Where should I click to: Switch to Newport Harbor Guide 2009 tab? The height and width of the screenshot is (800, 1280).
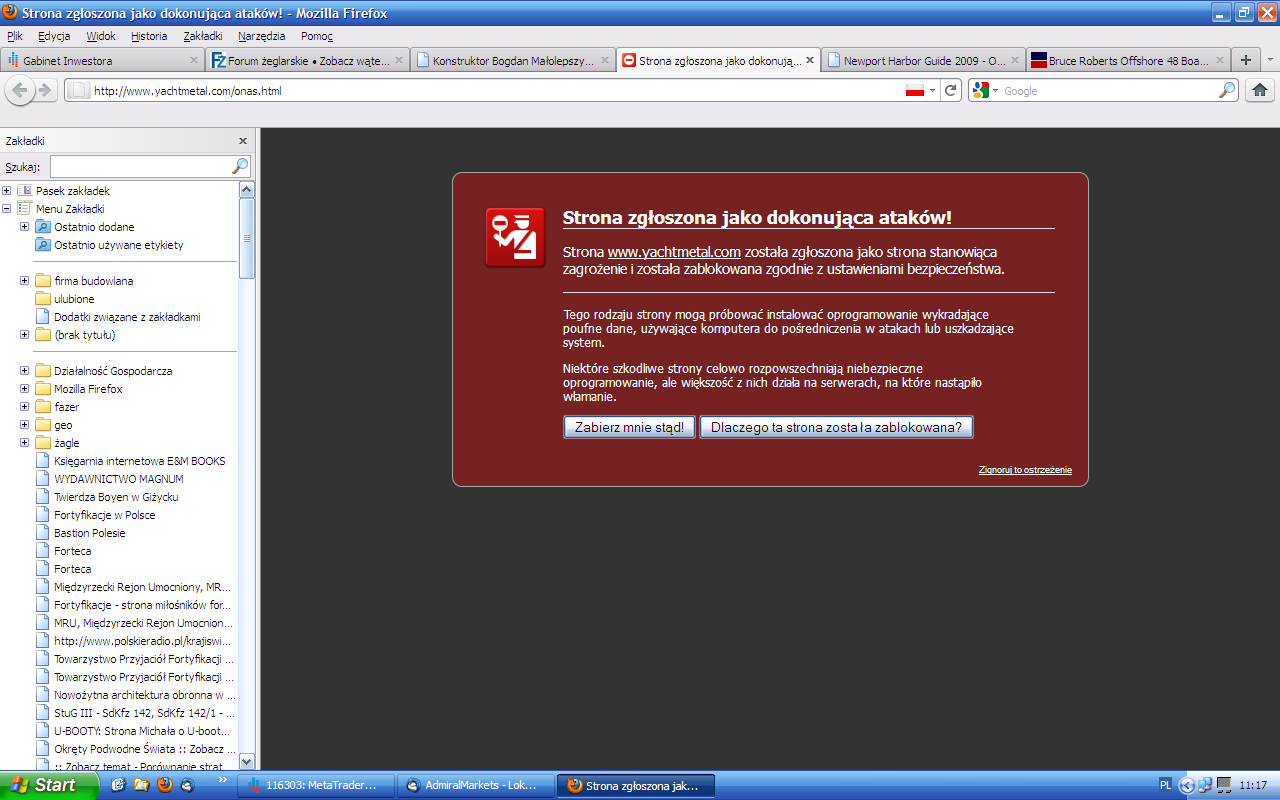922,60
